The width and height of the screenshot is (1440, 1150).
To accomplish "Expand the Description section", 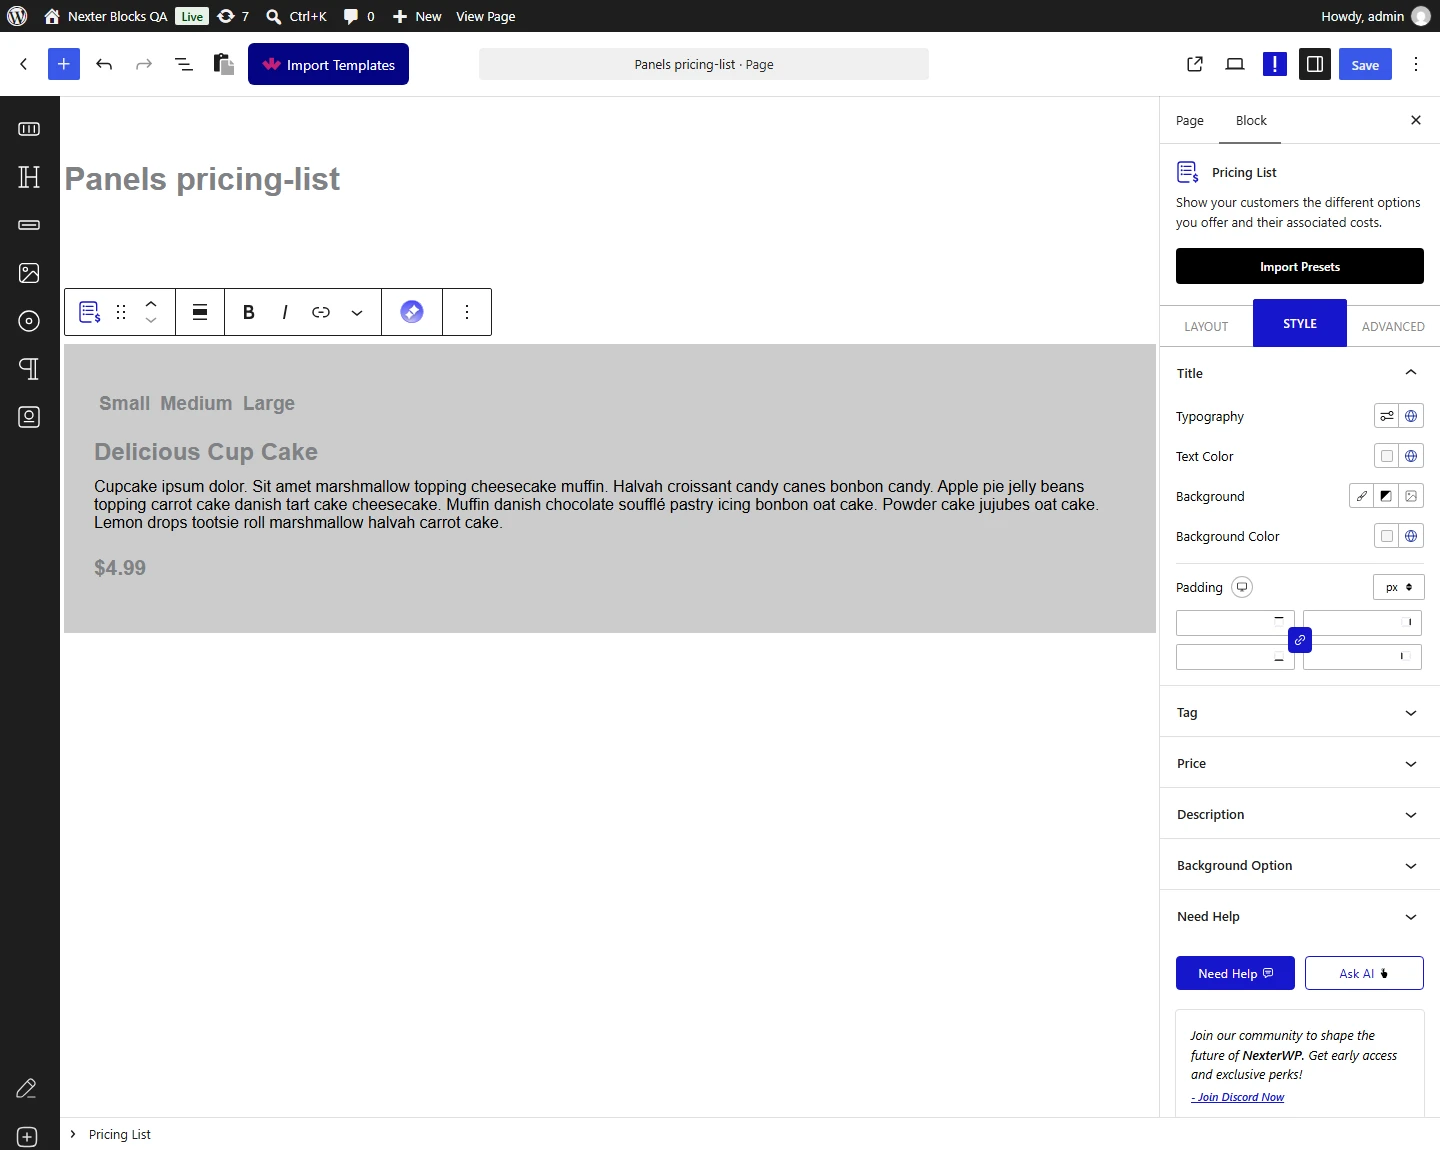I will tap(1300, 814).
